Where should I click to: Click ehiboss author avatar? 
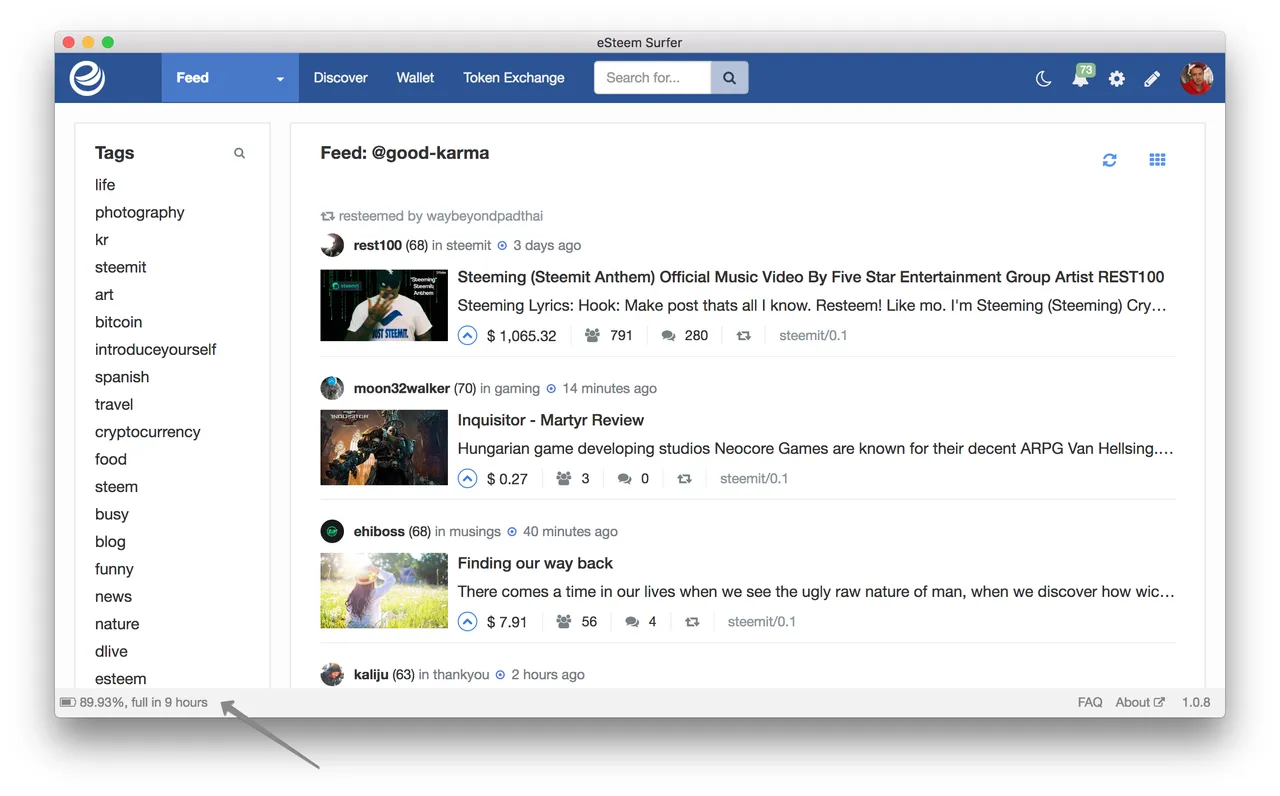(332, 531)
